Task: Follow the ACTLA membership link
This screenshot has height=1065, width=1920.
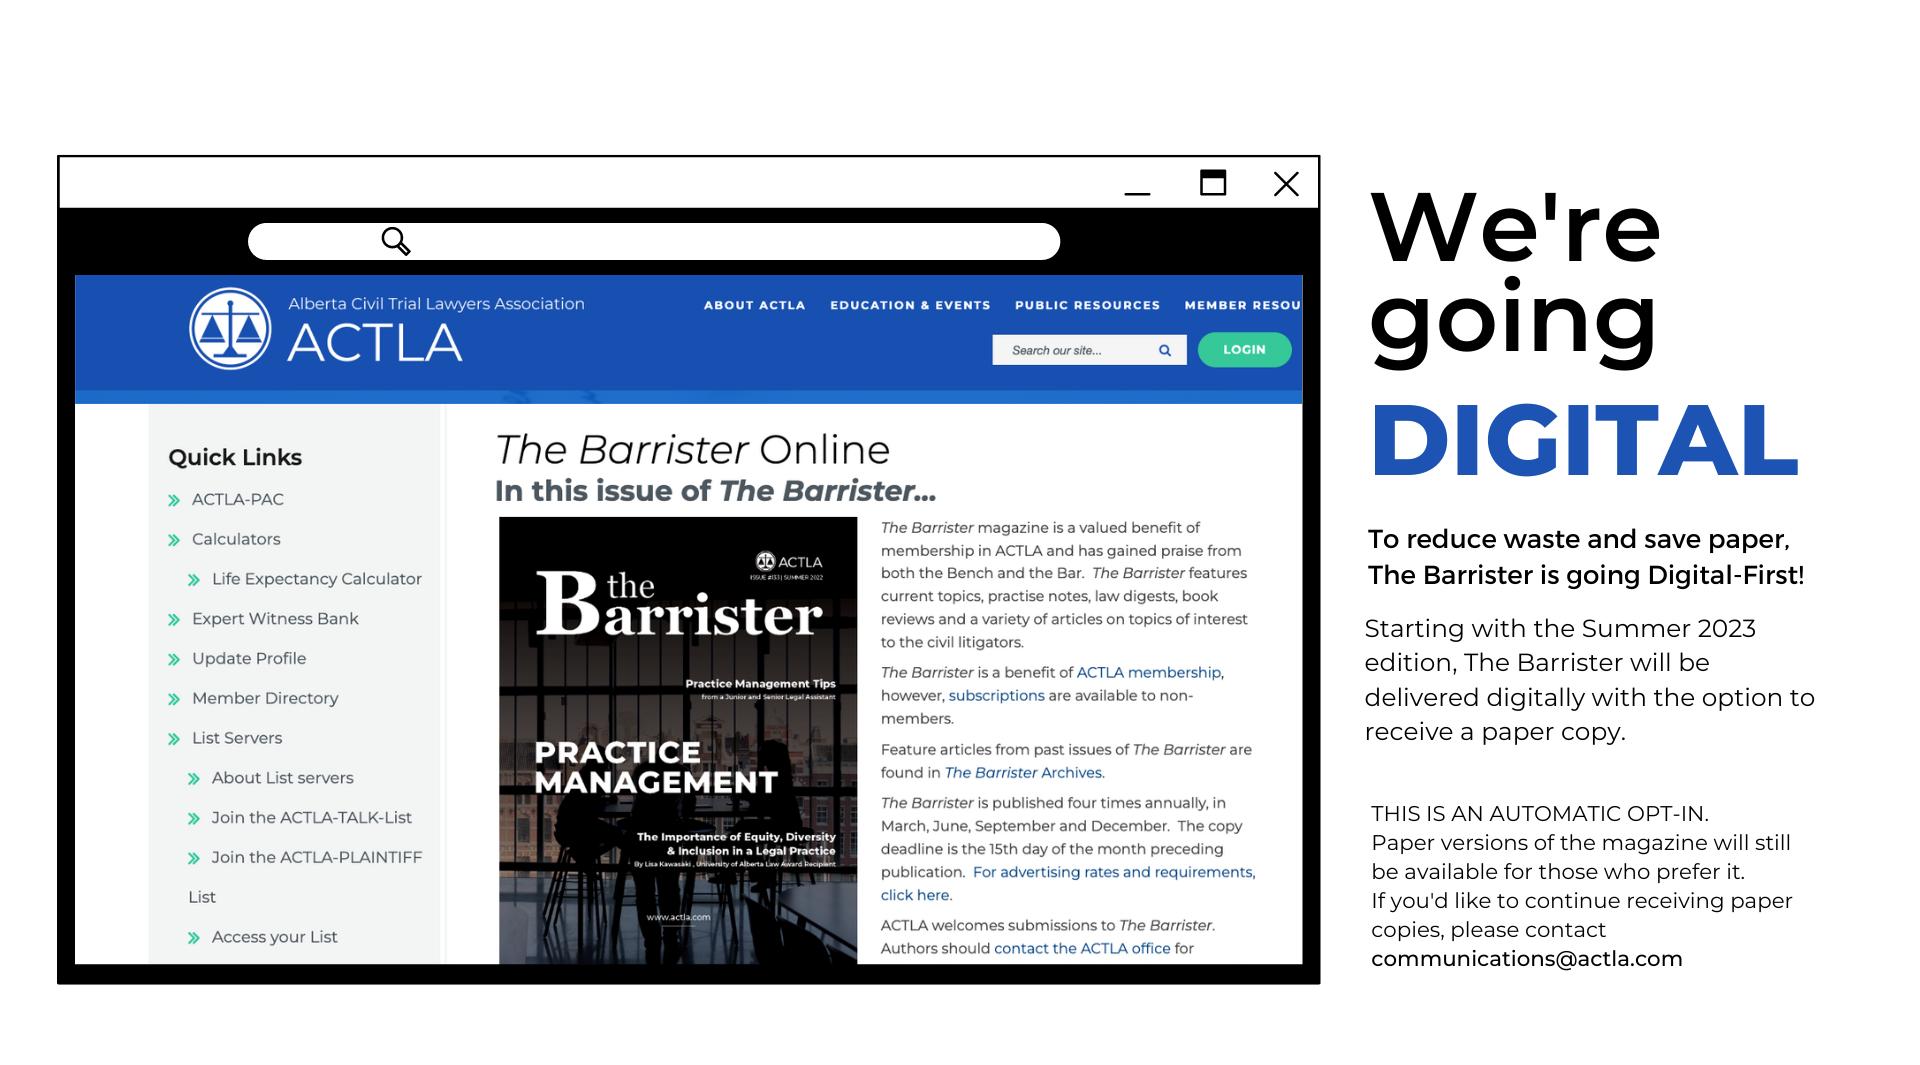Action: point(1149,673)
